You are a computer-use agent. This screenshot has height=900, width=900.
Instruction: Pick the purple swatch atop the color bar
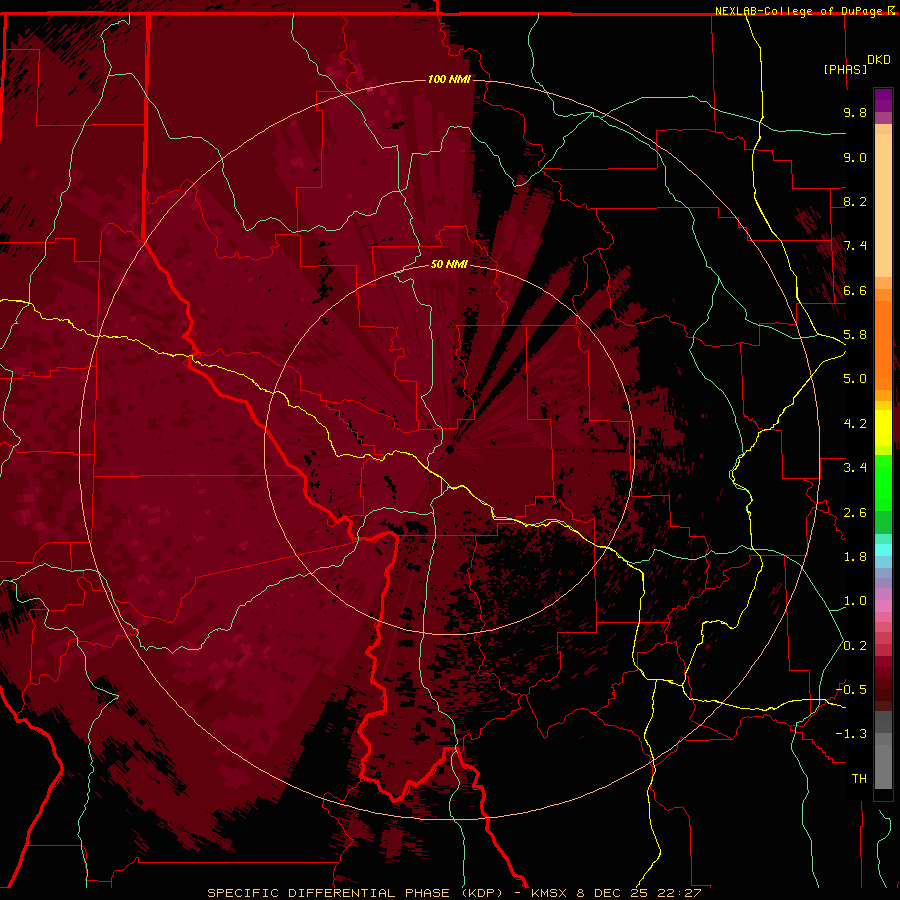(883, 100)
